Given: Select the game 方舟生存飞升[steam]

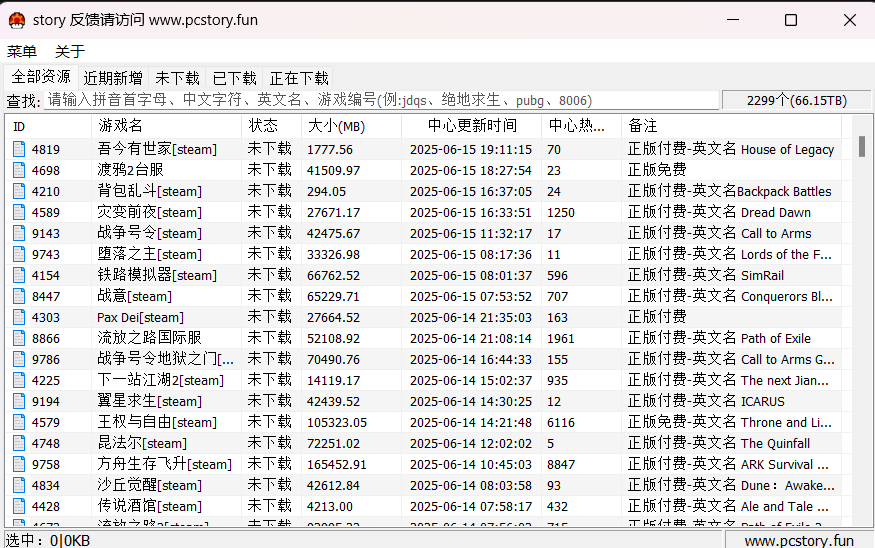Looking at the screenshot, I should pos(164,464).
